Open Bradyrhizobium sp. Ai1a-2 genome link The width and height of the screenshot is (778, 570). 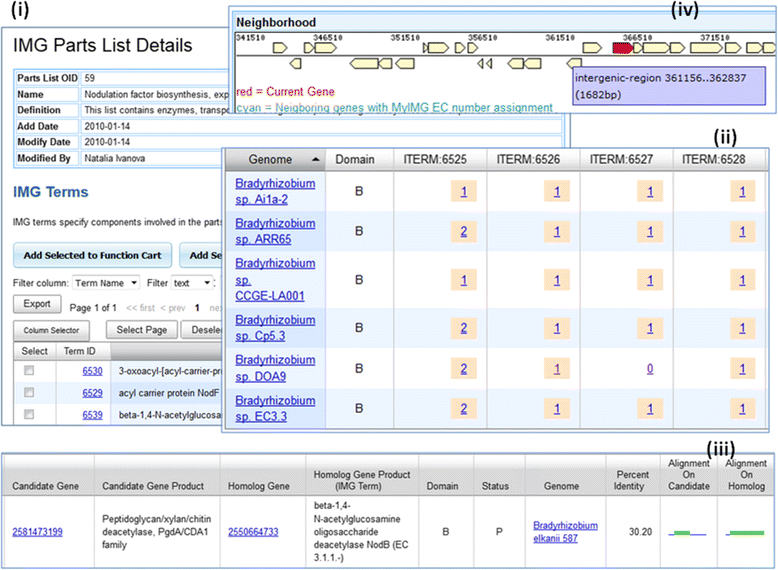click(x=275, y=191)
